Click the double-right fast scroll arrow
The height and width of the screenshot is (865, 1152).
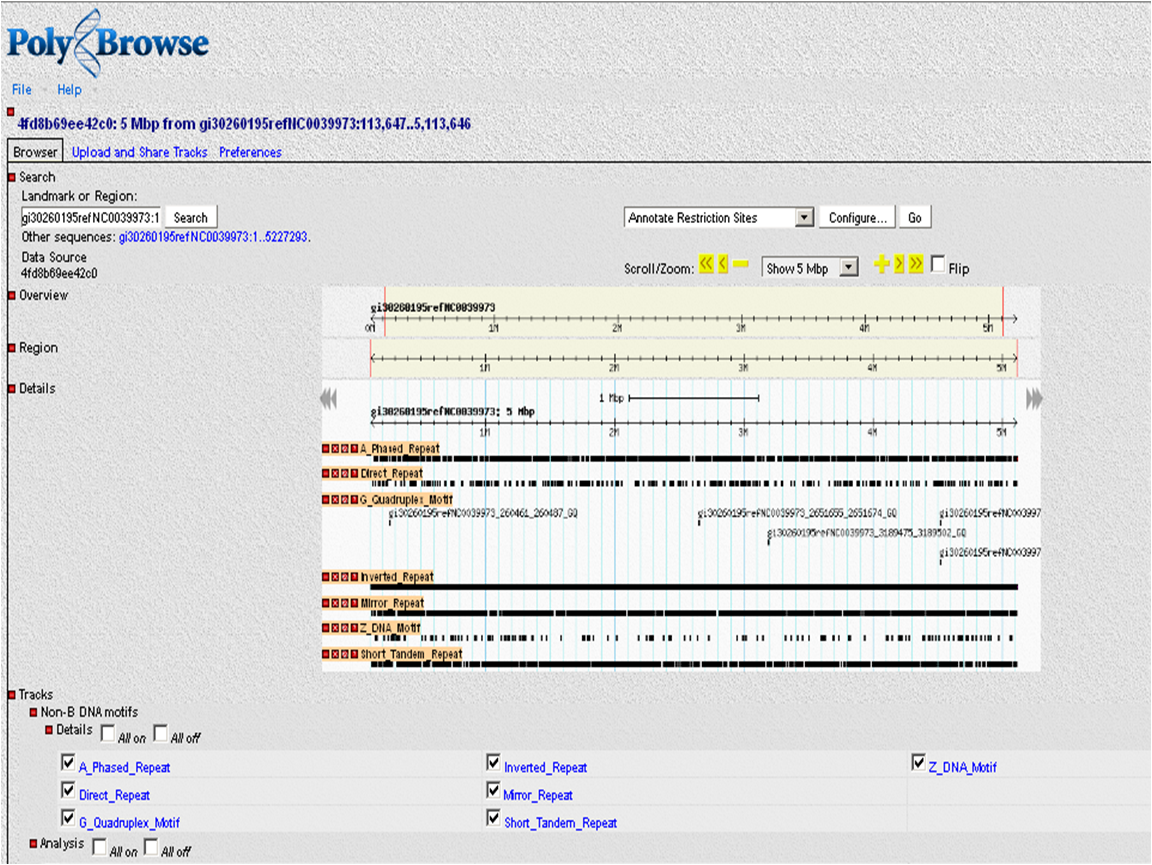pyautogui.click(x=915, y=264)
